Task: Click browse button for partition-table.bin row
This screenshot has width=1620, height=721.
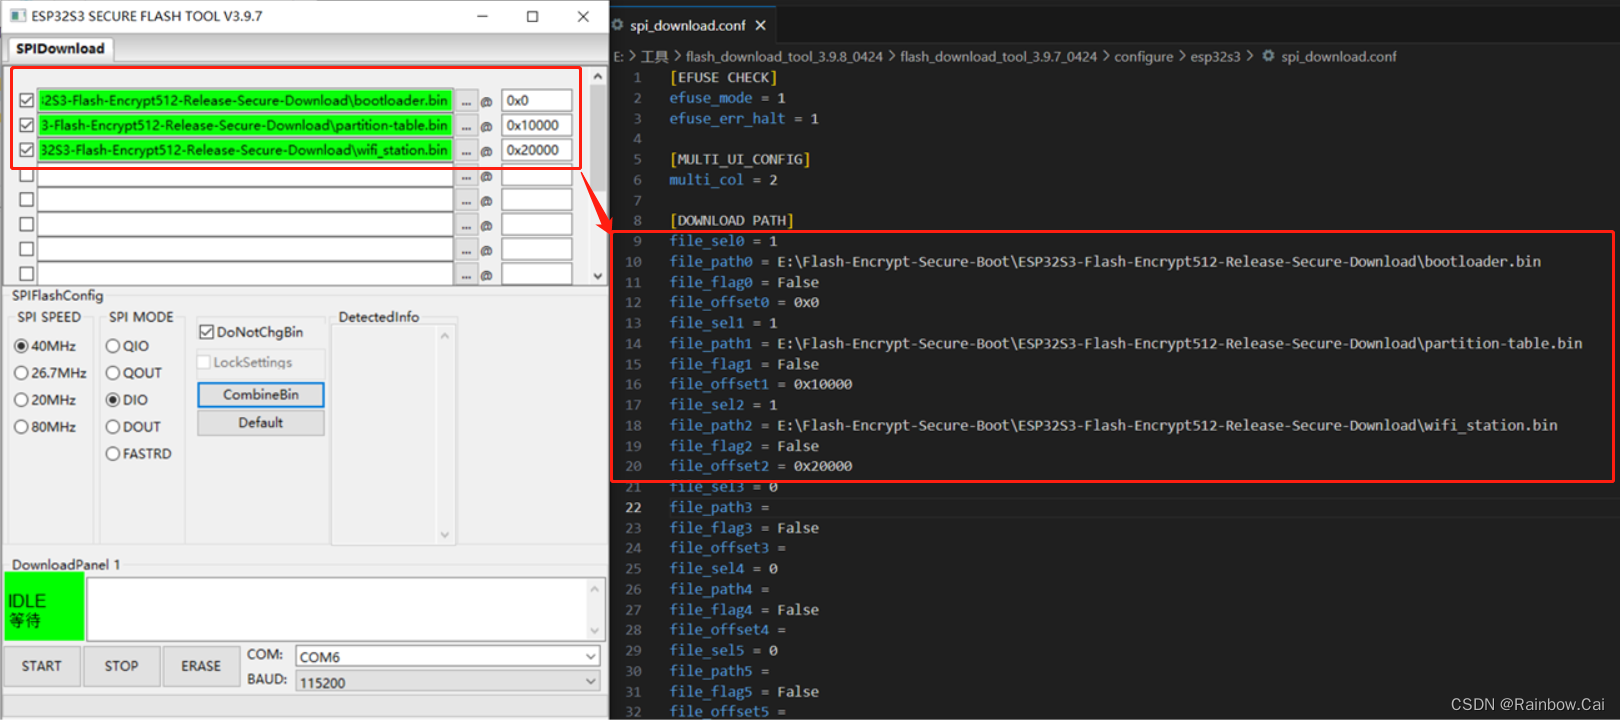Action: 466,126
